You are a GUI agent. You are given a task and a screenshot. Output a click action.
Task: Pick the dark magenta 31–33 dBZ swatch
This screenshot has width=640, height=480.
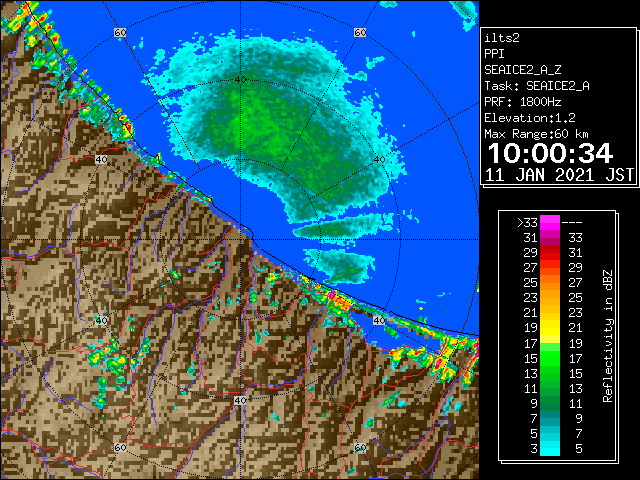pos(550,238)
